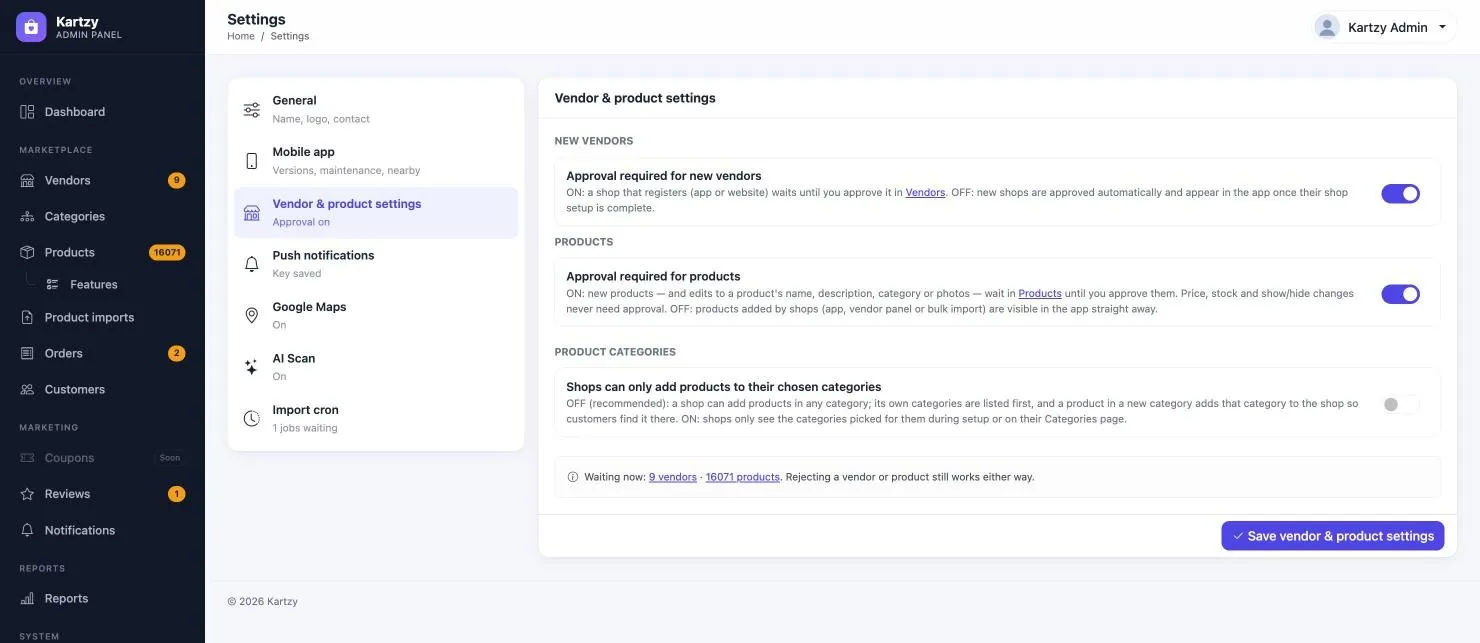1480x643 pixels.
Task: Click the Kartzy shopping bag logo
Action: click(31, 27)
